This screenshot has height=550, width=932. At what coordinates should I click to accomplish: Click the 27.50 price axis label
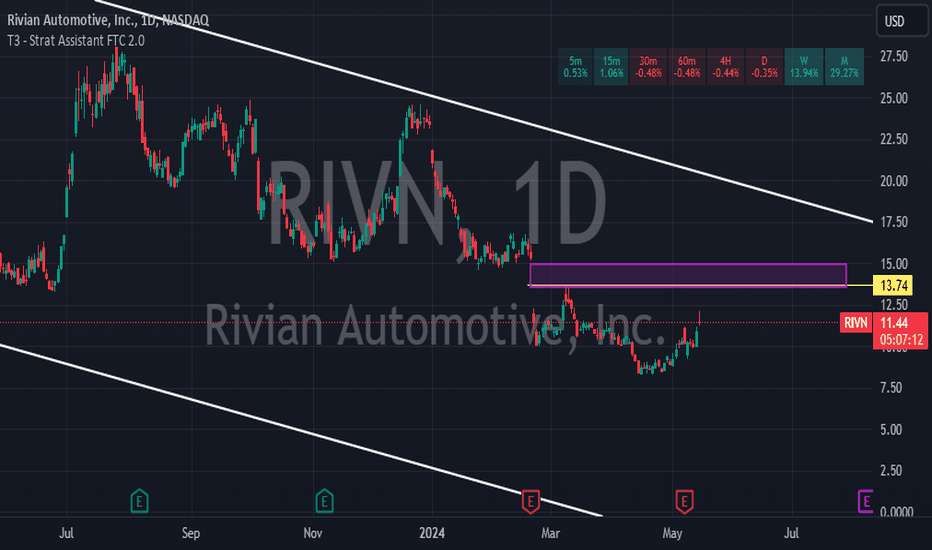point(893,56)
